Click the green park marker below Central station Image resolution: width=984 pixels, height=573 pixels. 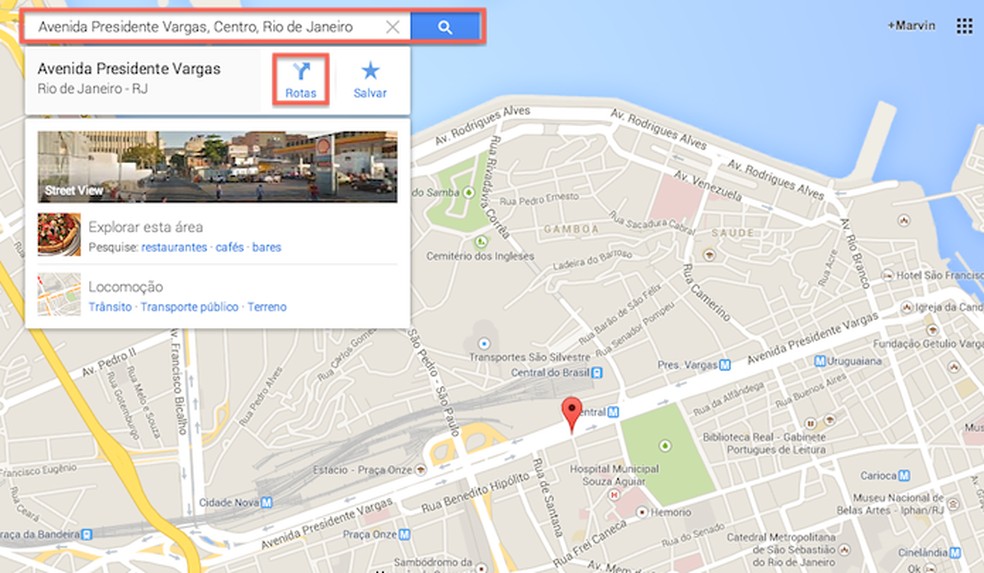[x=665, y=446]
